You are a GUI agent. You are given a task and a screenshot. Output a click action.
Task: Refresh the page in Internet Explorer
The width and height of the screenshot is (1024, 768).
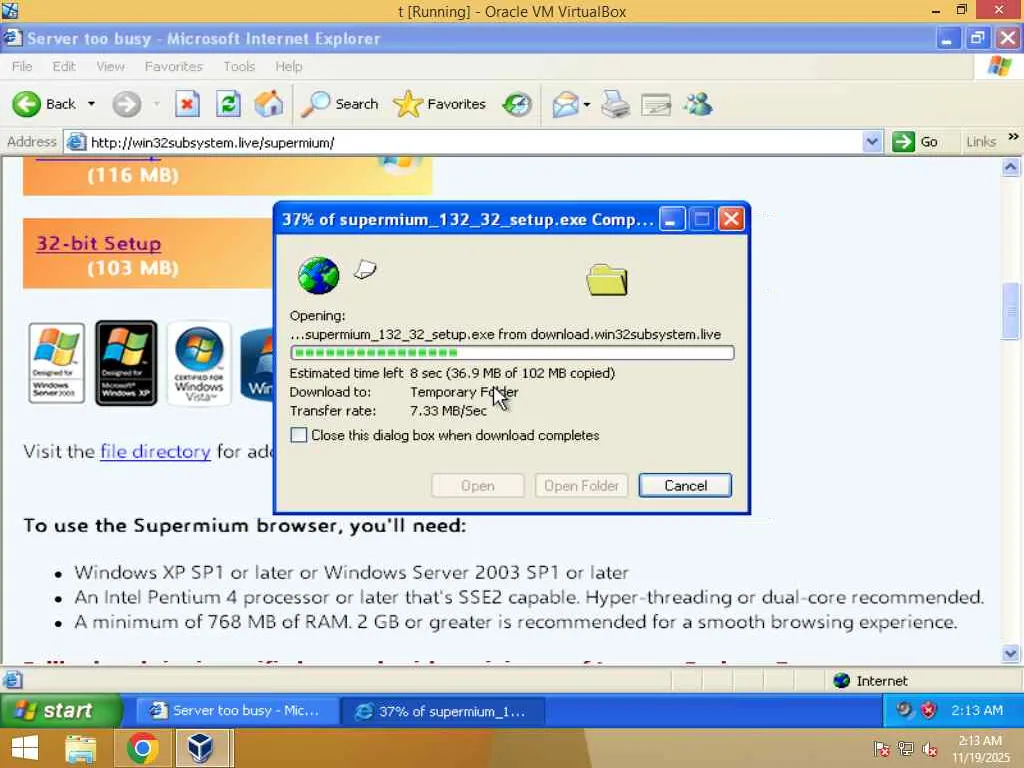(228, 104)
